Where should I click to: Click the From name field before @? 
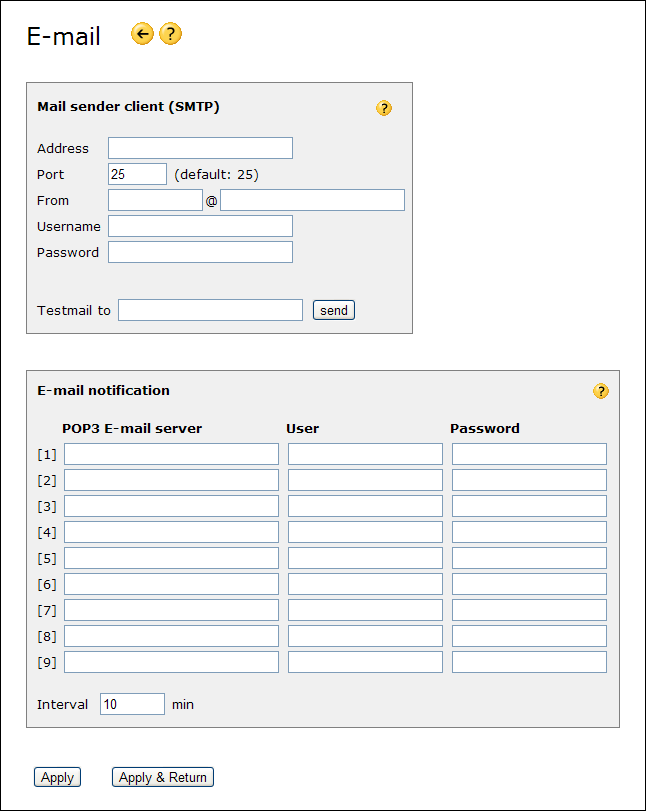coord(155,200)
